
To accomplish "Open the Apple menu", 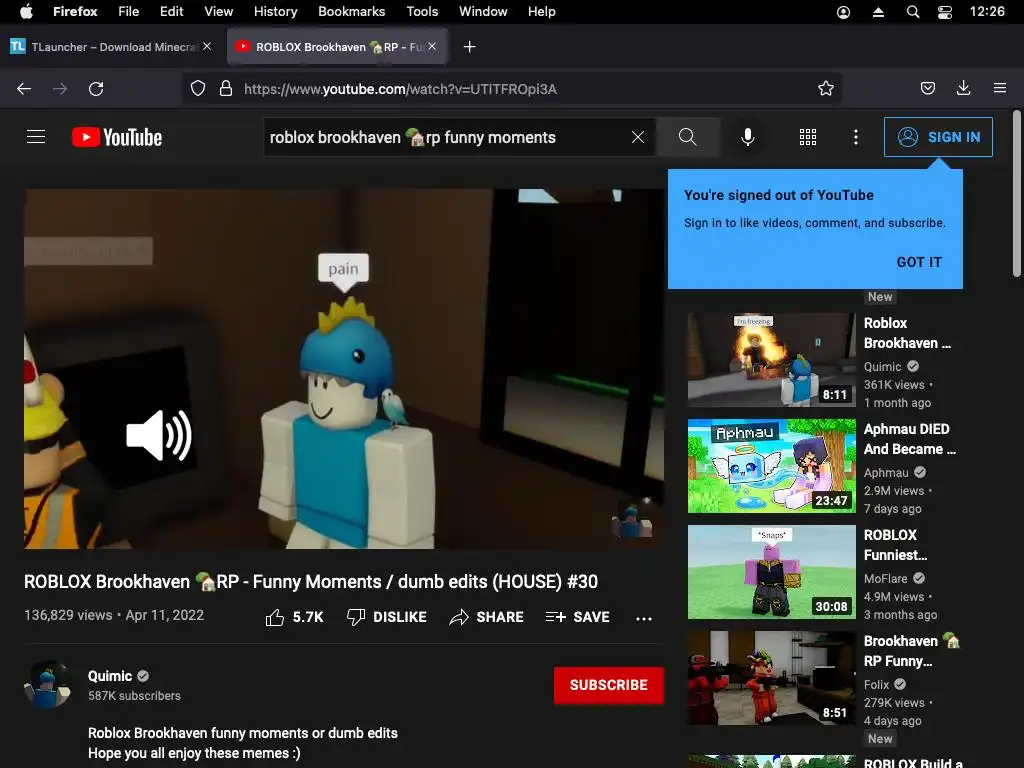I will click(x=26, y=12).
